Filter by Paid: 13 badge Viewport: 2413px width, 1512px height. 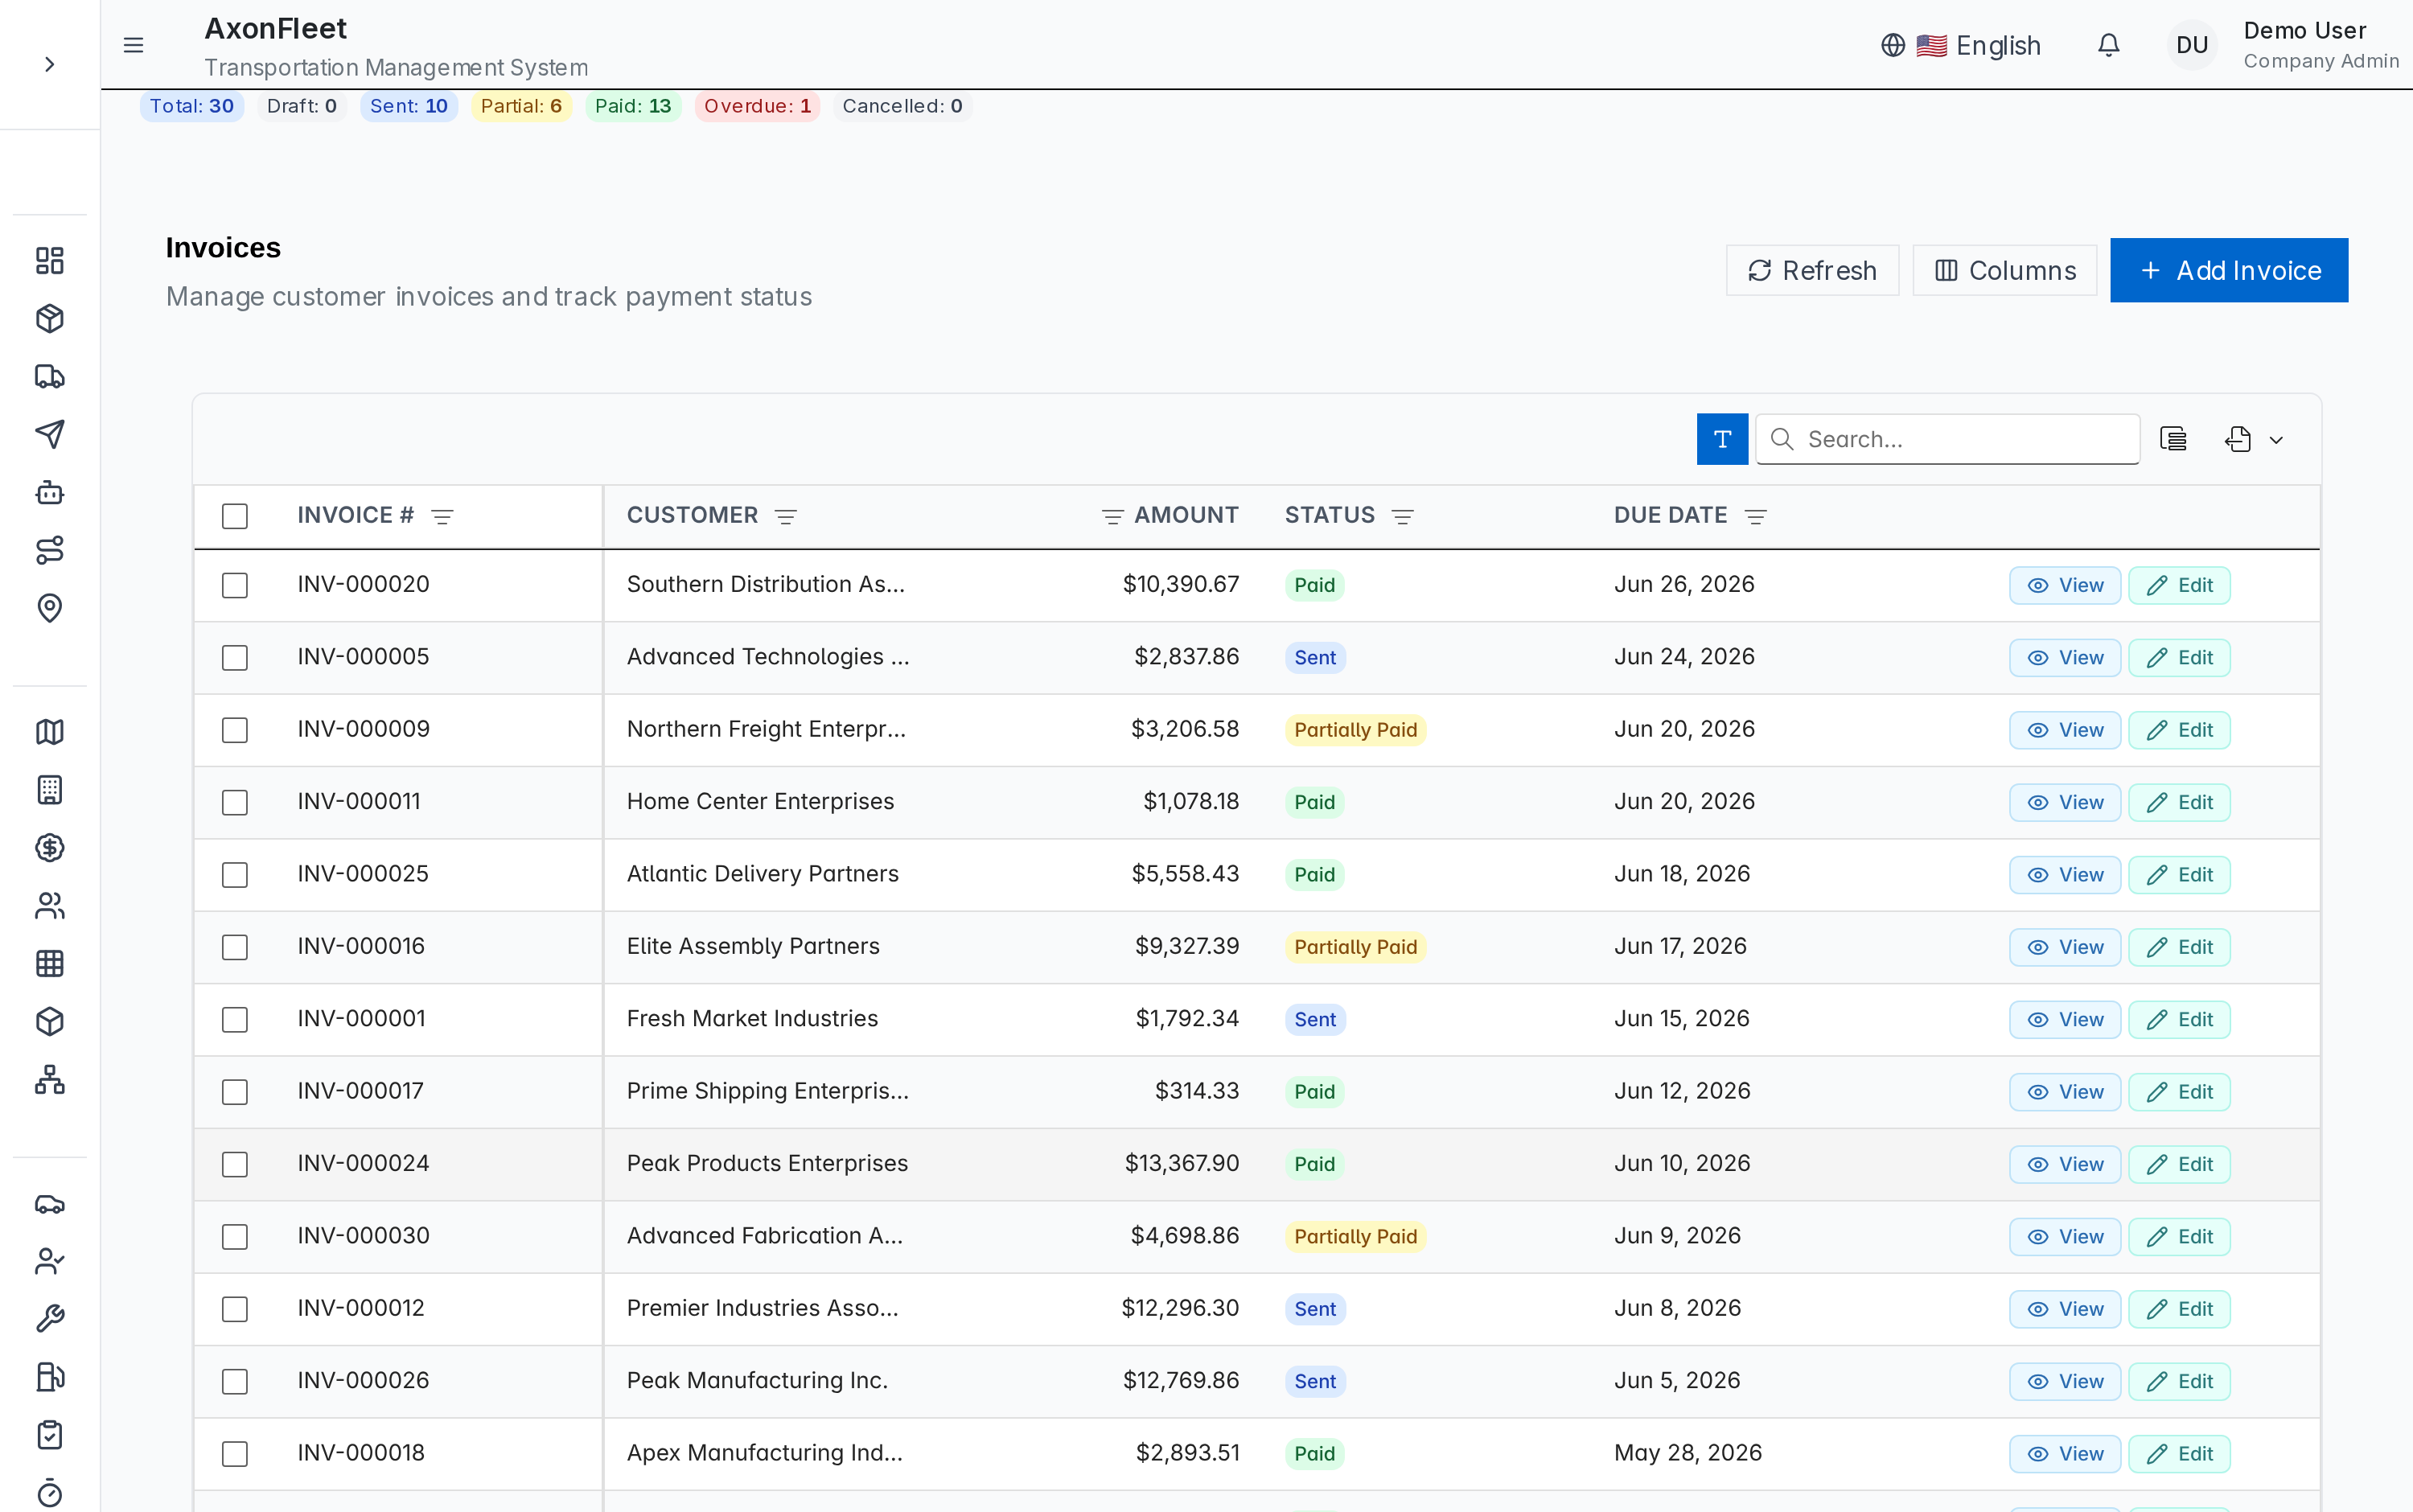(633, 106)
